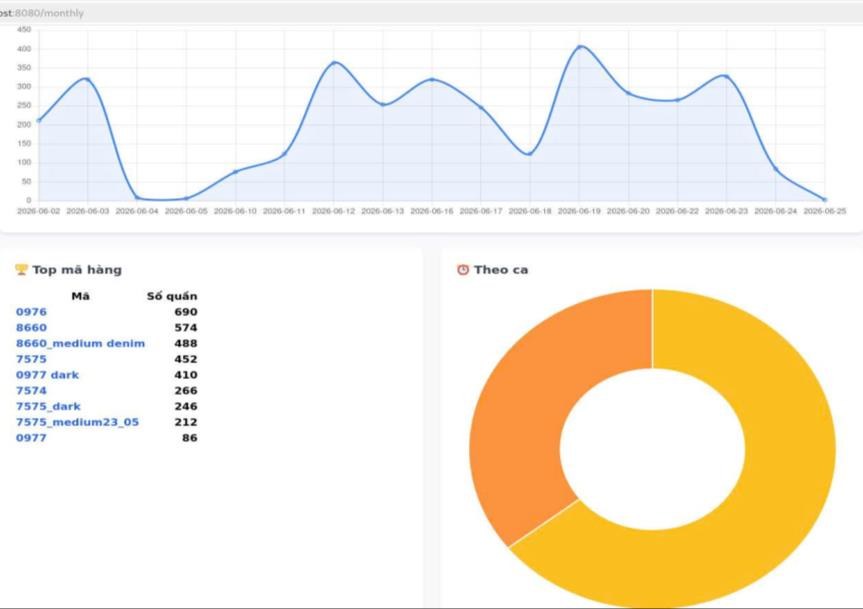863x609 pixels.
Task: Open product code link 0977
Action: click(x=31, y=438)
